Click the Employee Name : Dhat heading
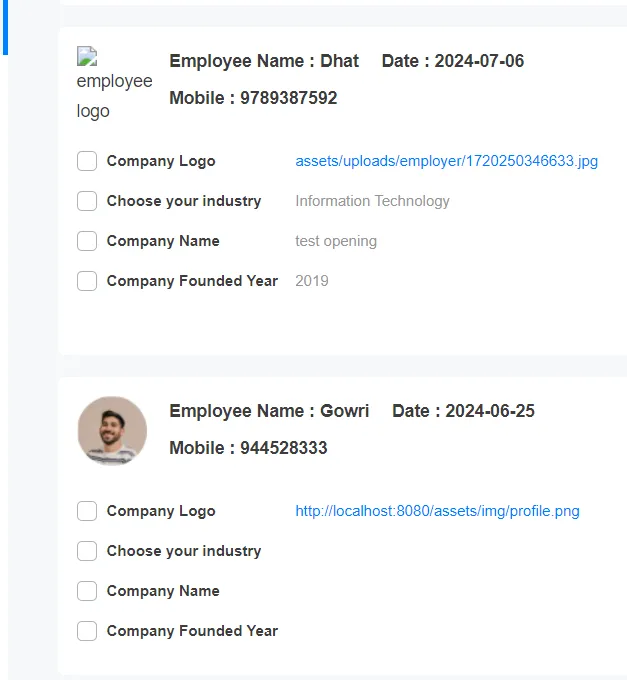This screenshot has width=627, height=680. 264,61
